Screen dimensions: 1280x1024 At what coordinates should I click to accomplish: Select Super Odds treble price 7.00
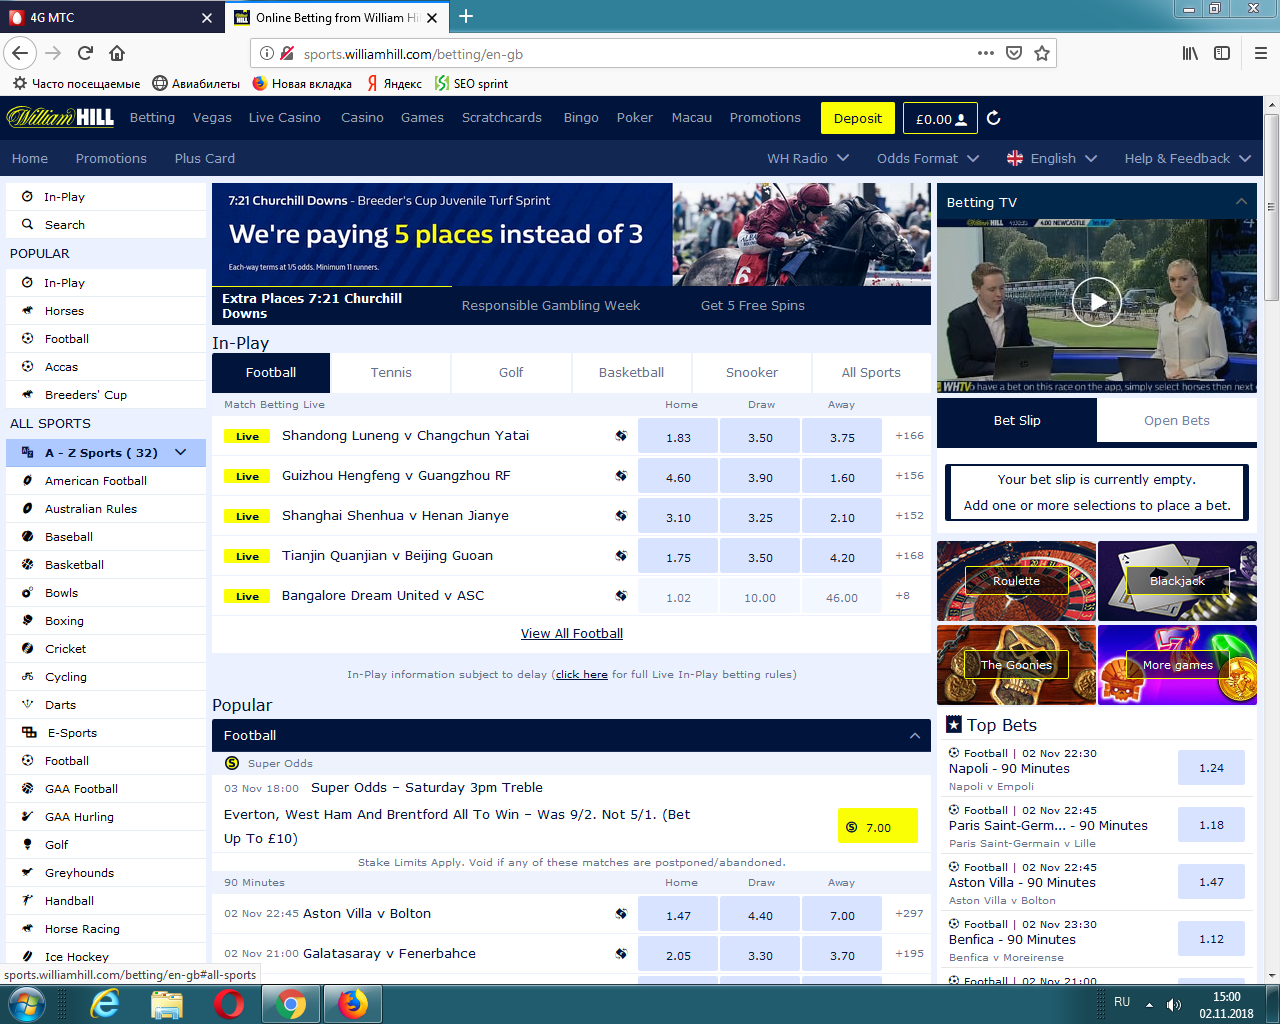coord(877,826)
